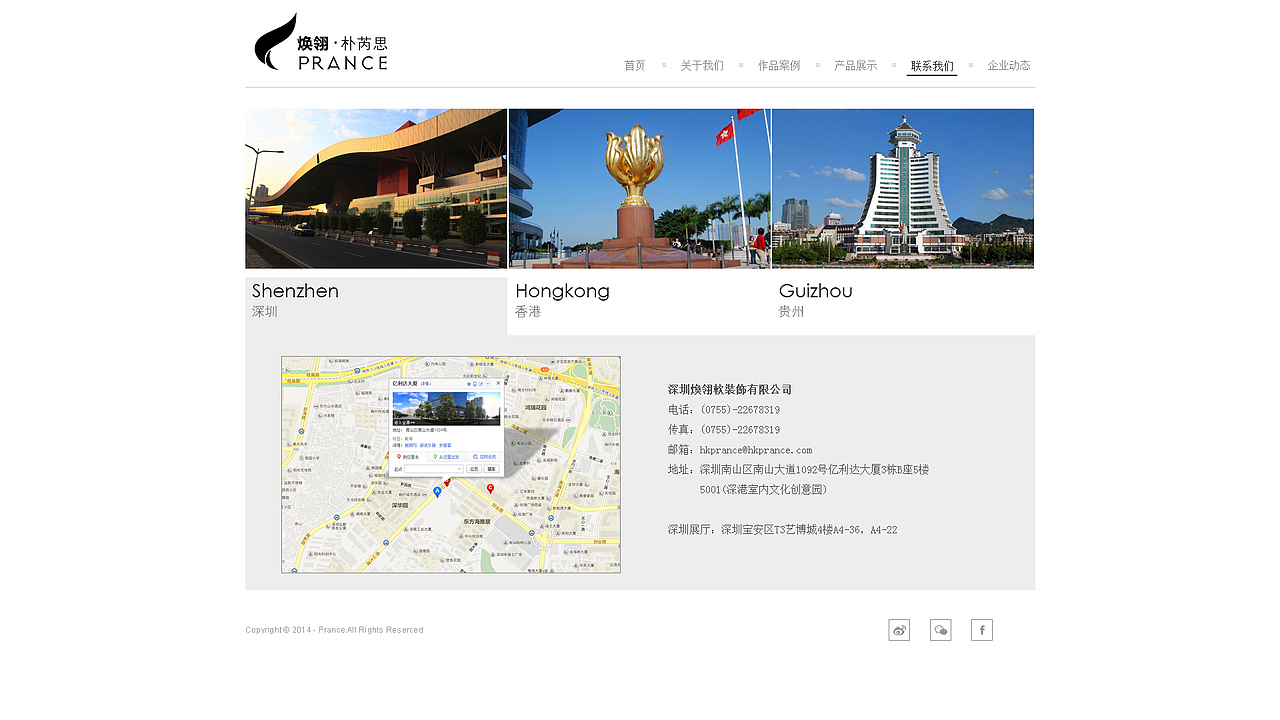Select the 从这里出发 directions tab
Screen dimensions: 1280x720
tap(446, 456)
